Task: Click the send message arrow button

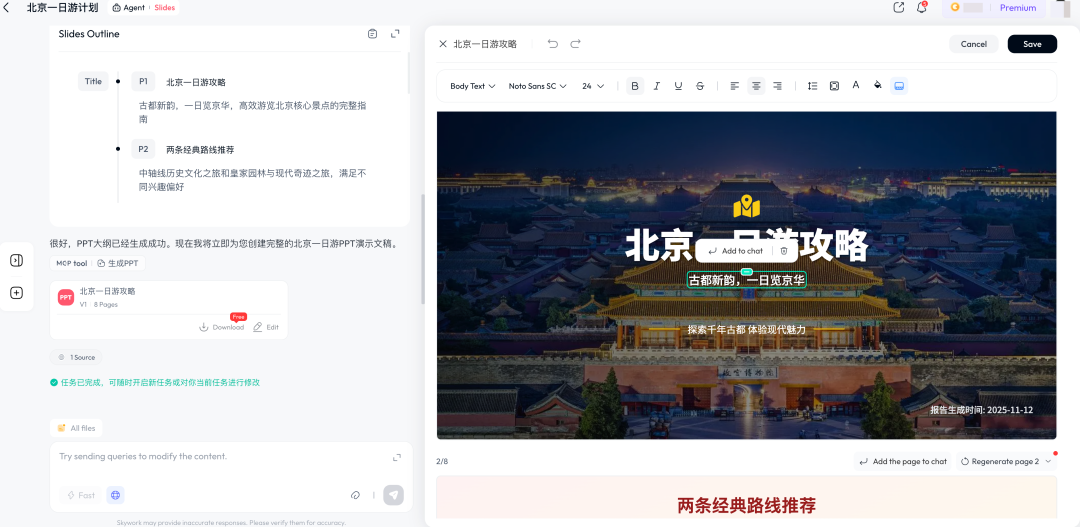Action: tap(394, 495)
